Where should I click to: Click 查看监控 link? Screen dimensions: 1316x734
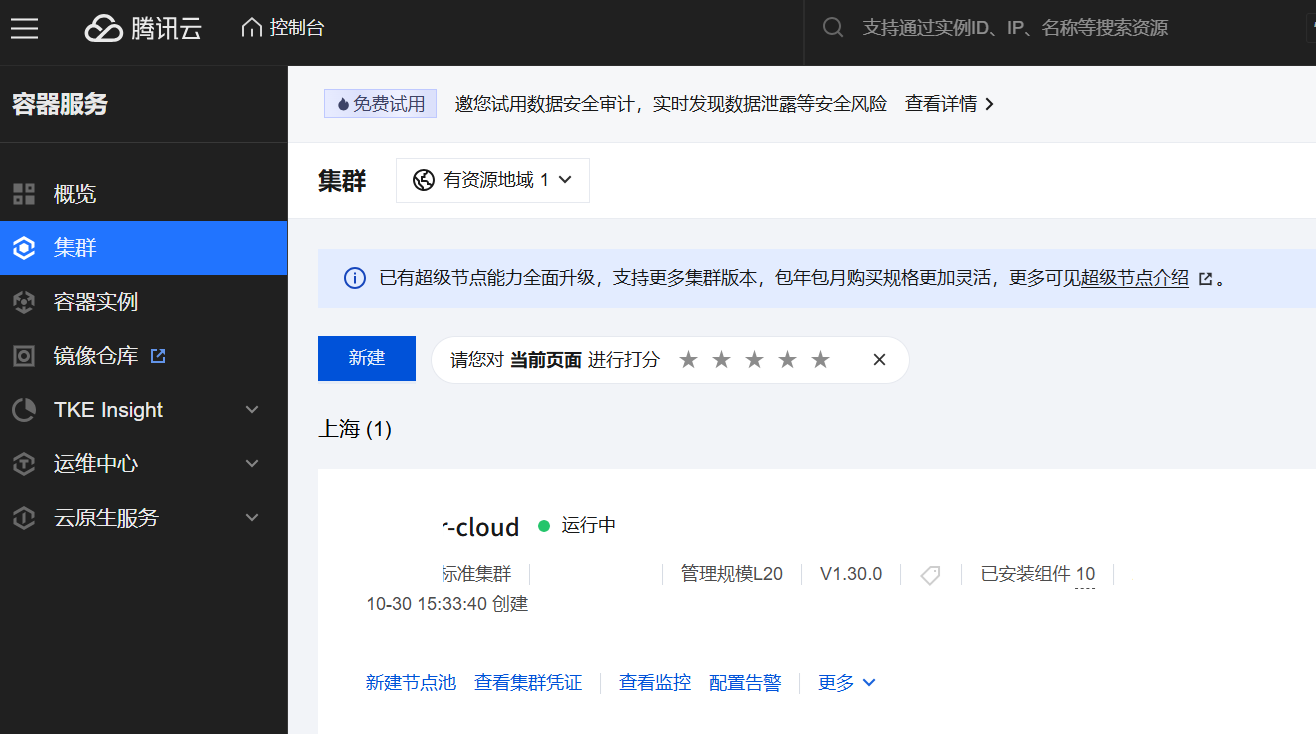[655, 682]
